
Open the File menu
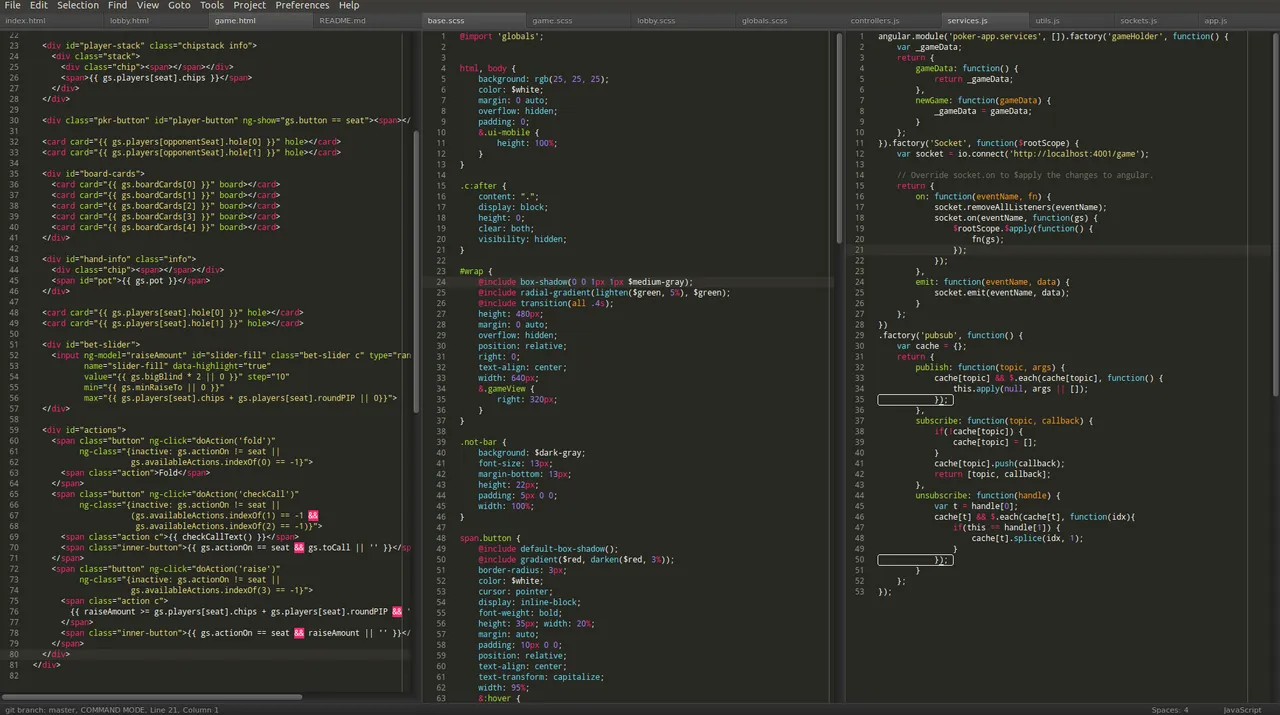(x=12, y=5)
